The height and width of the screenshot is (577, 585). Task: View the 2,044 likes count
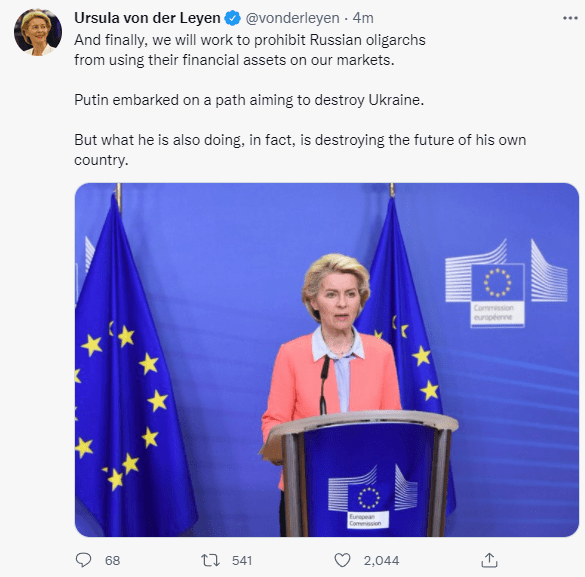(381, 560)
